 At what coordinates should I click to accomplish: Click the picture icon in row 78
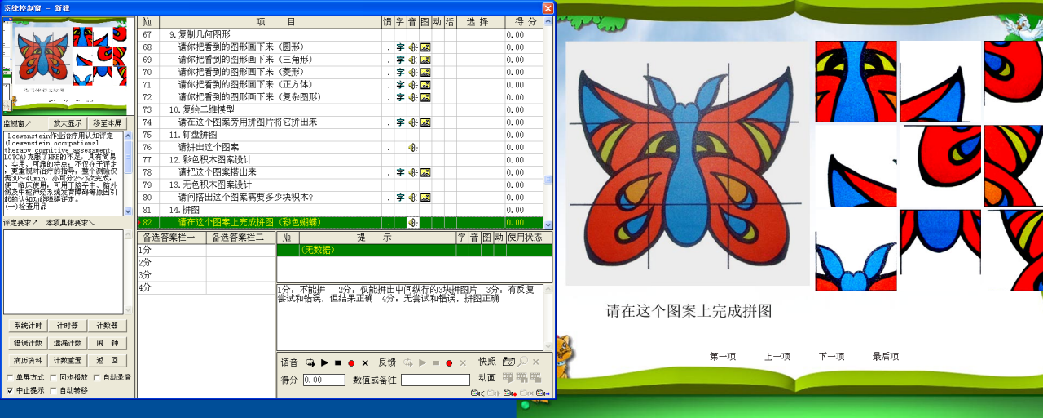[425, 172]
